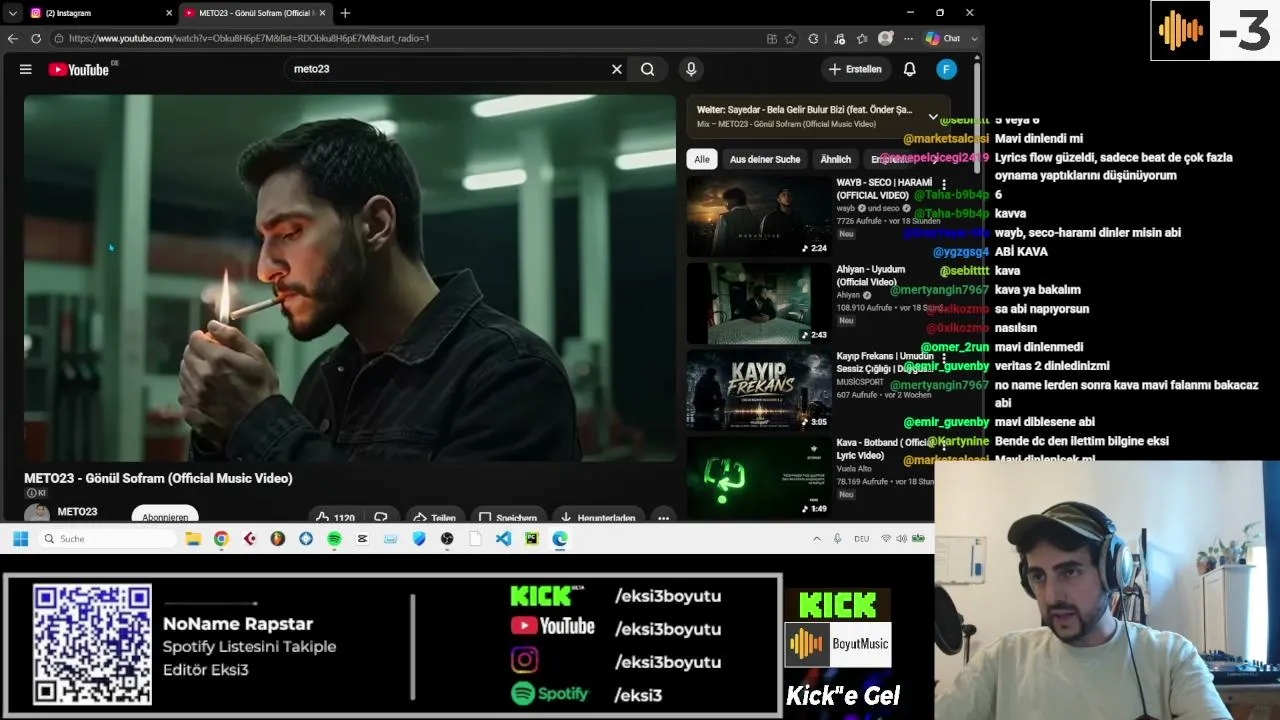Open the Kava - Botband lyric video thumbnail
Screen dimensions: 1280x720
coord(758,477)
